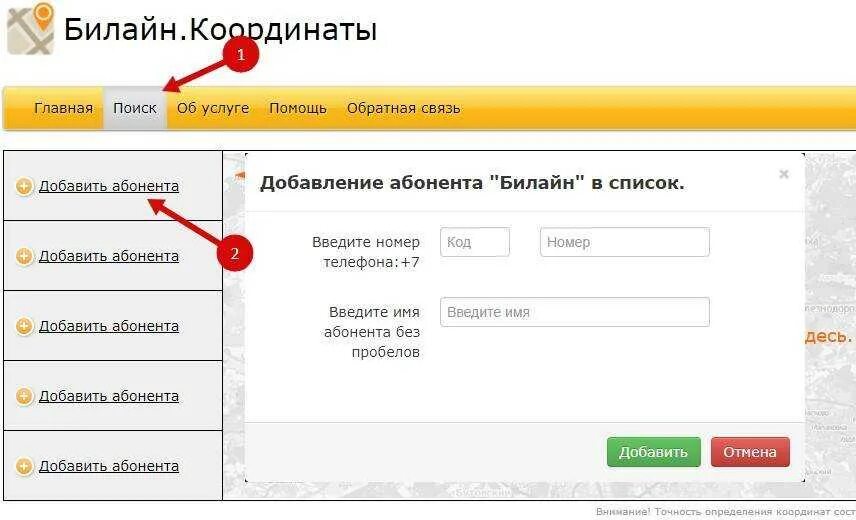The width and height of the screenshot is (856, 520).
Task: Click the red Отмена button
Action: (750, 452)
